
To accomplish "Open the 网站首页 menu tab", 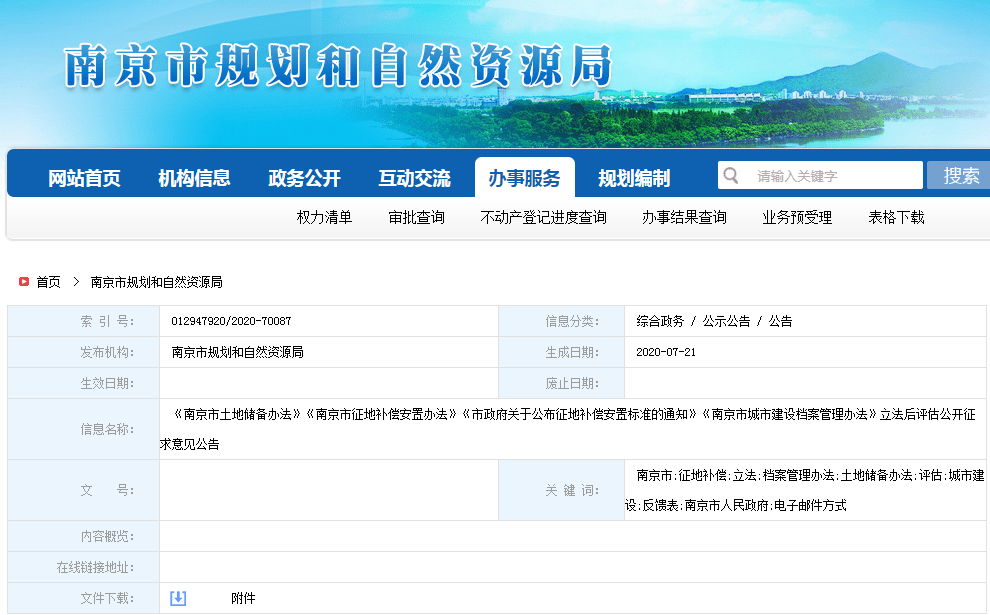I will 85,178.
